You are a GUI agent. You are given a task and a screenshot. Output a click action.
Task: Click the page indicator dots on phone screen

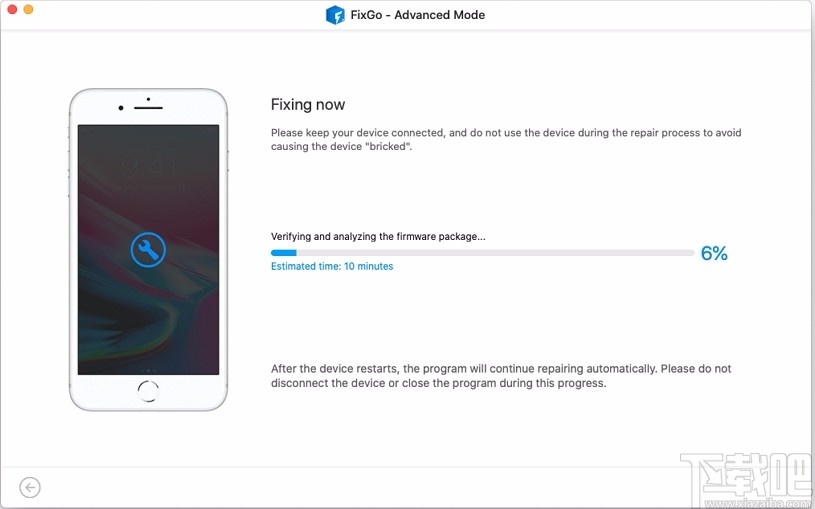tap(148, 371)
